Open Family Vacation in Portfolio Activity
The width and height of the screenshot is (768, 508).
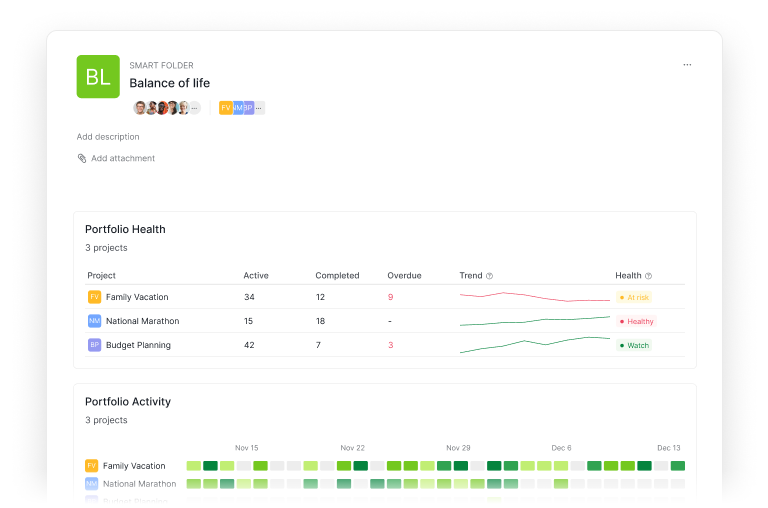134,465
